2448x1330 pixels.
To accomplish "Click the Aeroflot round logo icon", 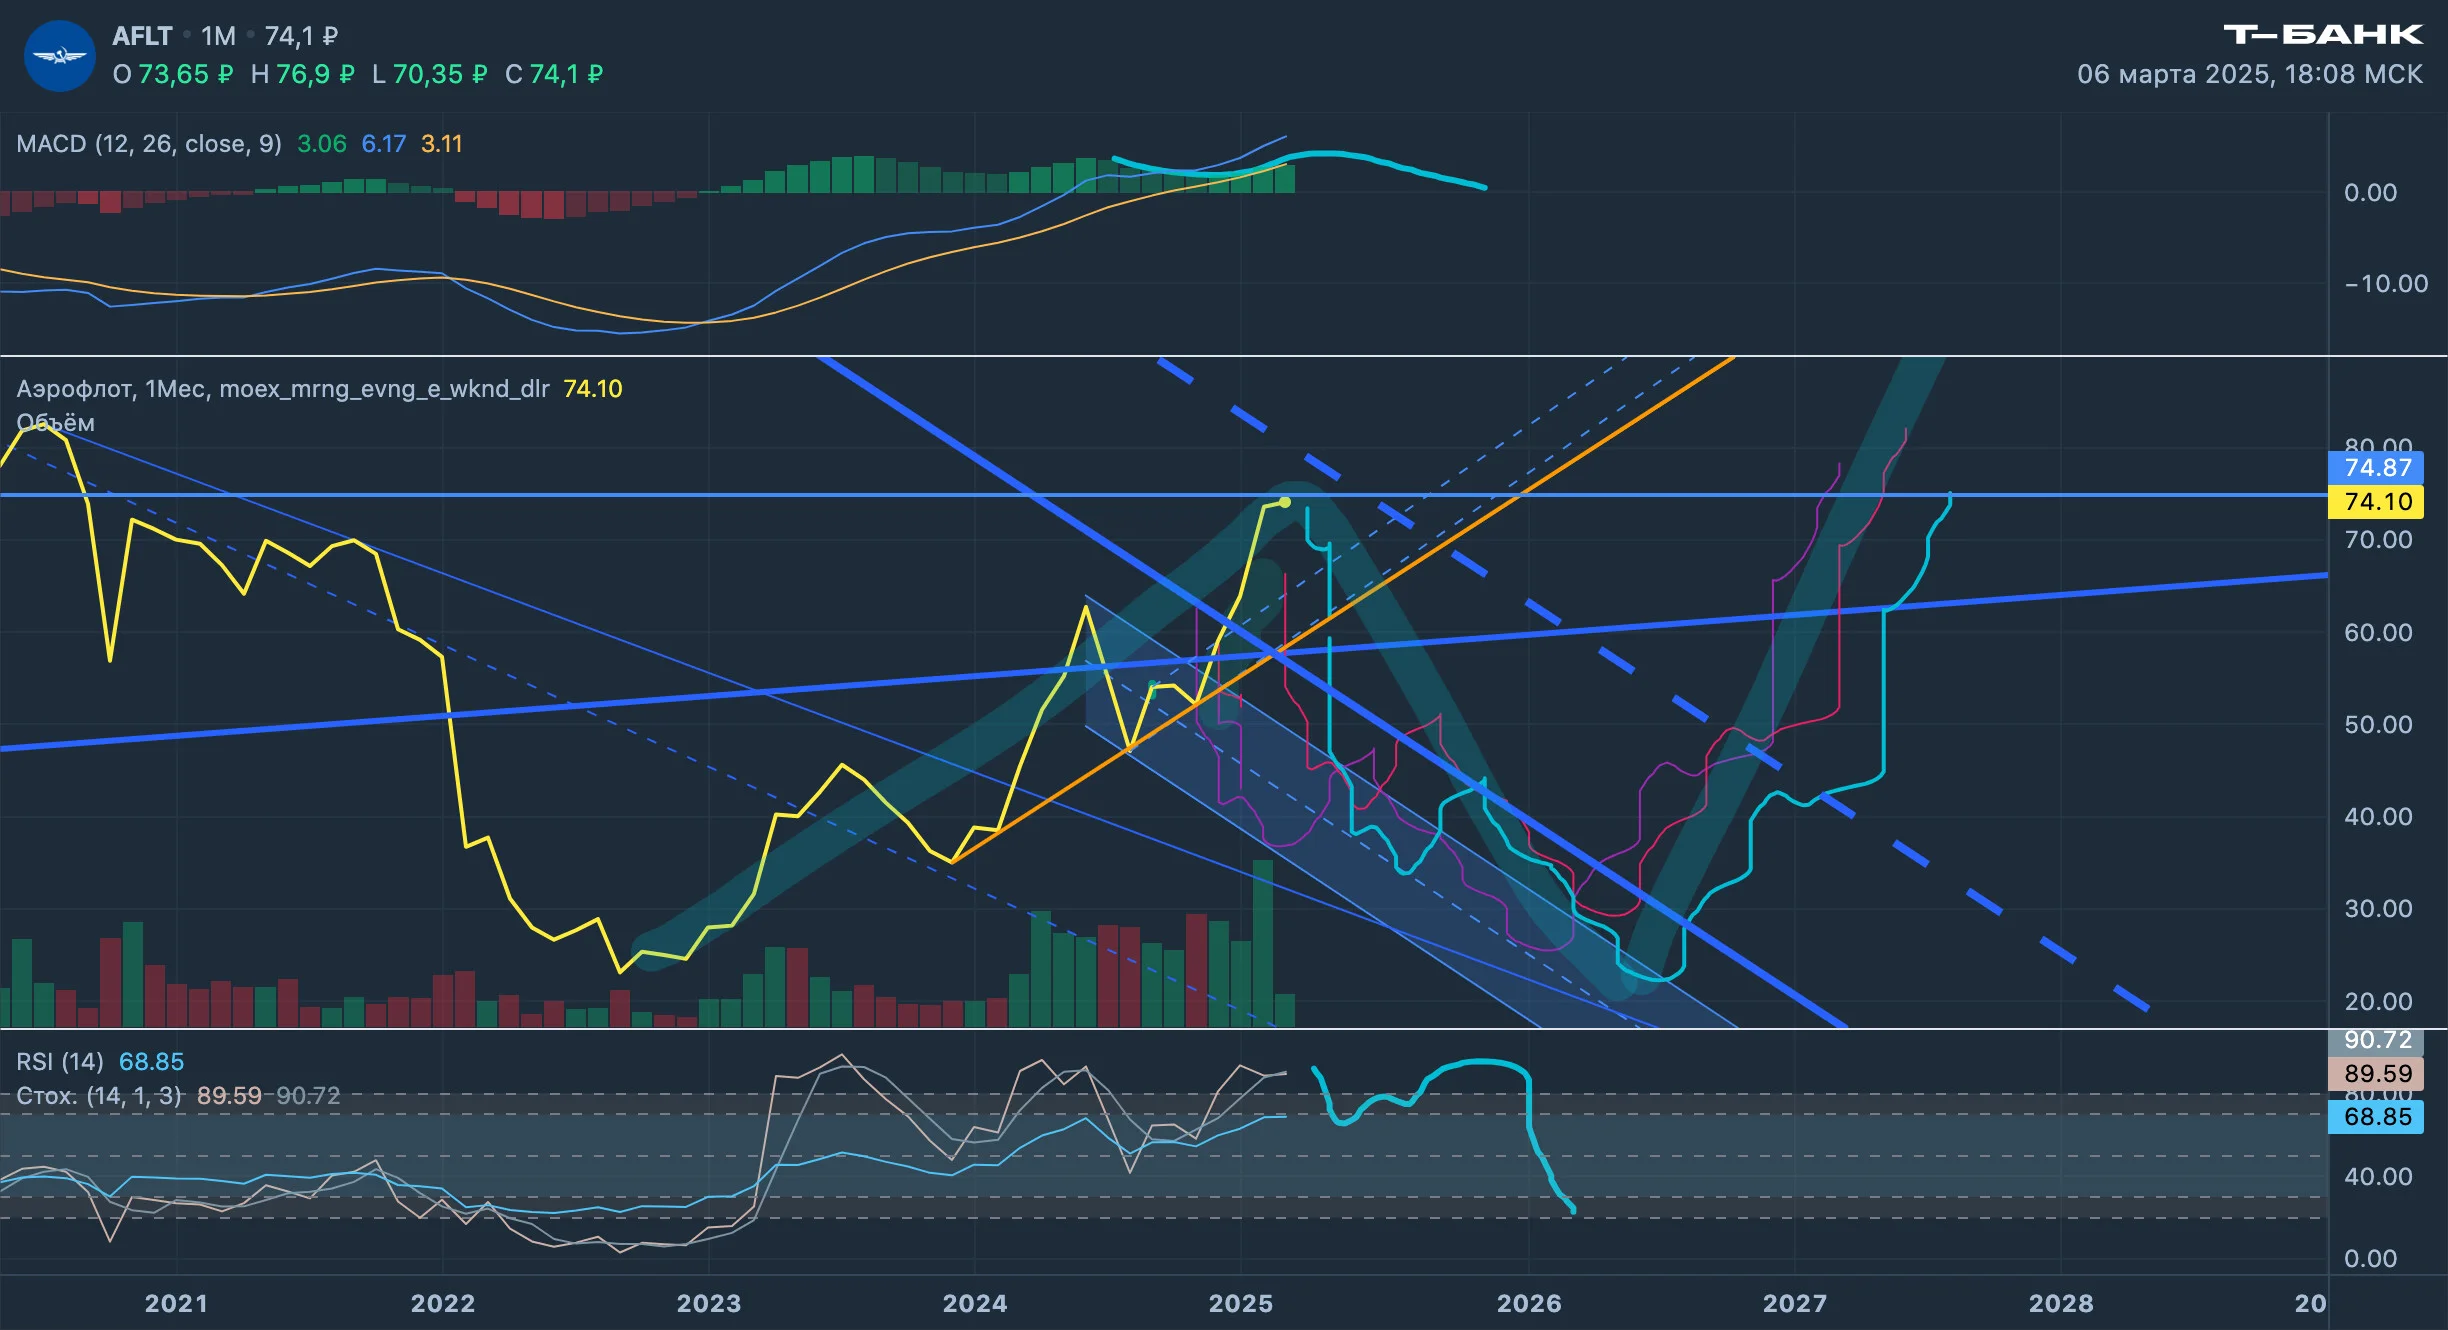I will (59, 56).
